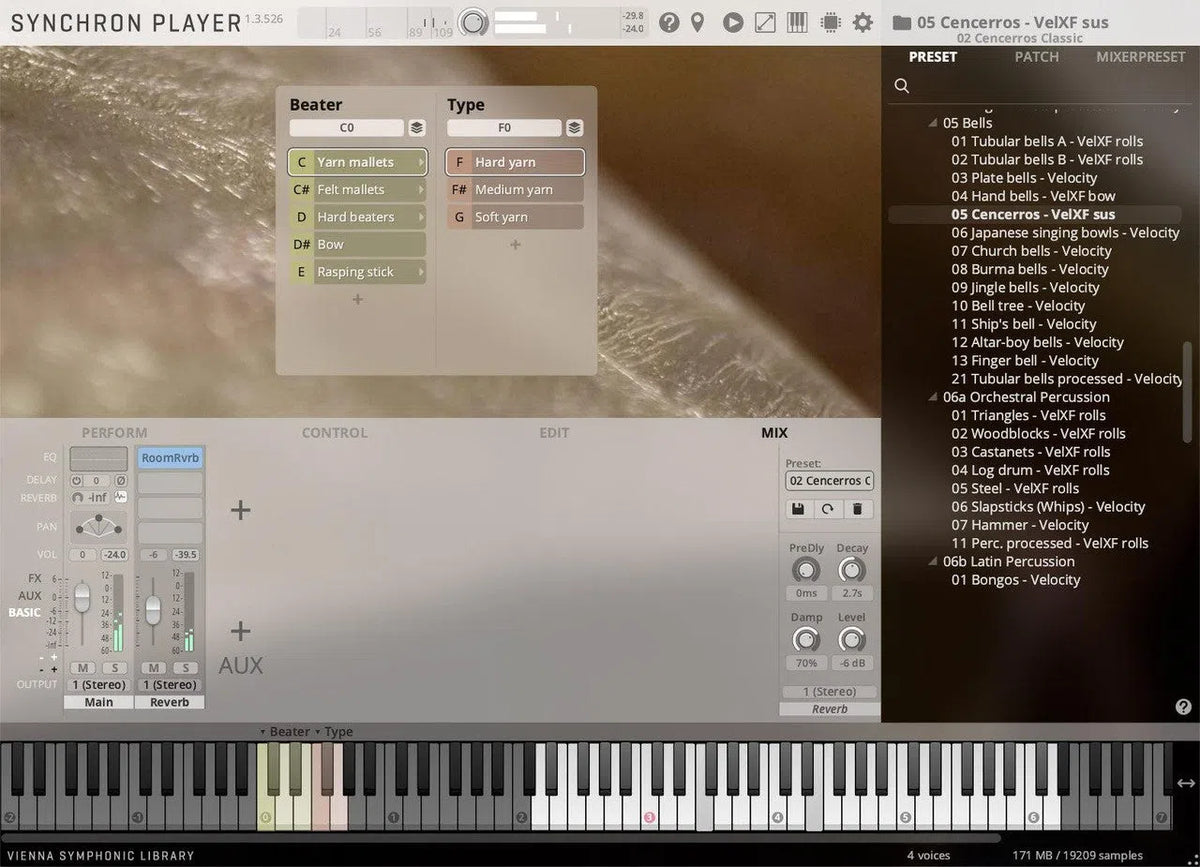Viewport: 1200px width, 867px height.
Task: Click the delete preset trash icon
Action: point(857,509)
